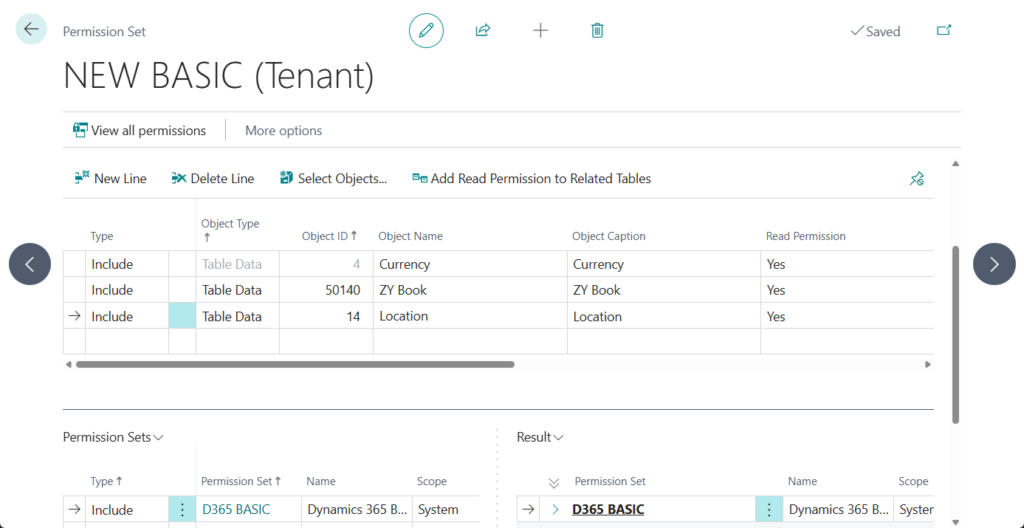
Task: Click the trash delete icon
Action: (597, 30)
